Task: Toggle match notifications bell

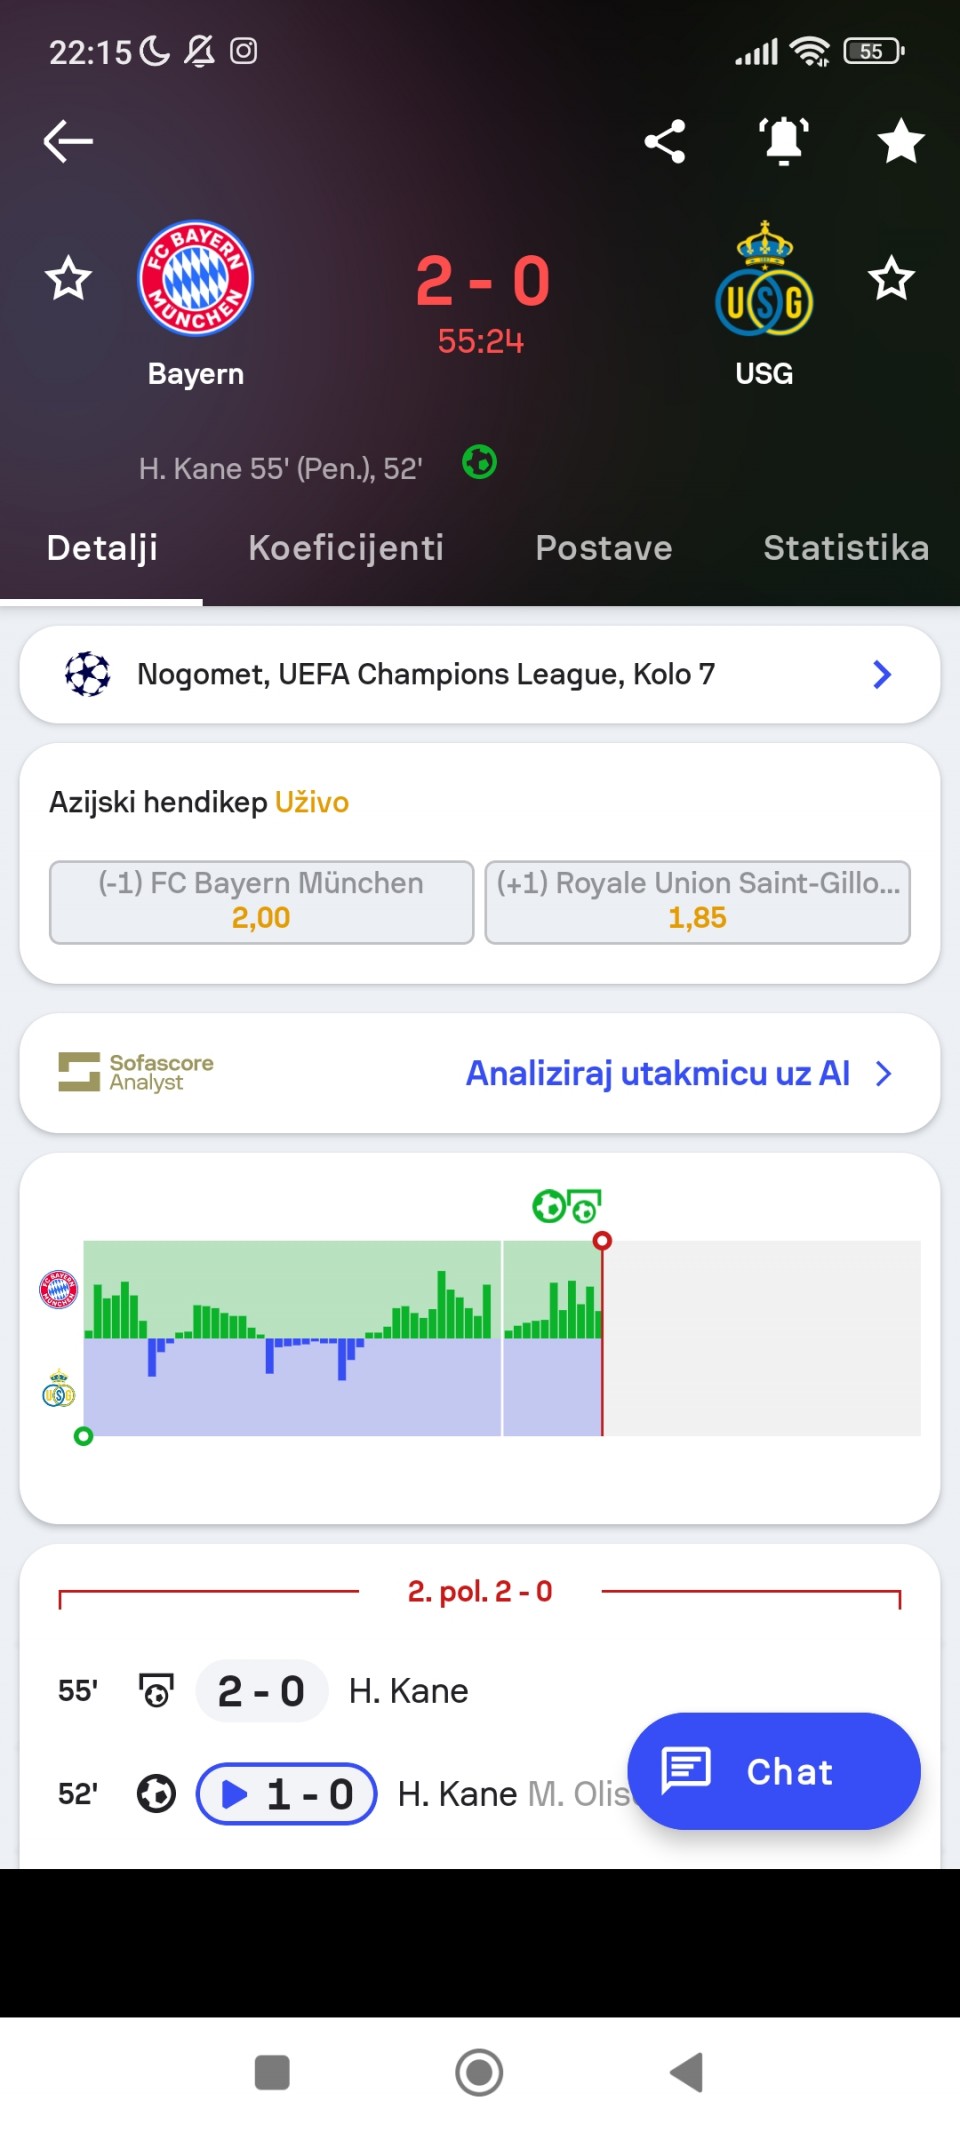Action: click(784, 141)
